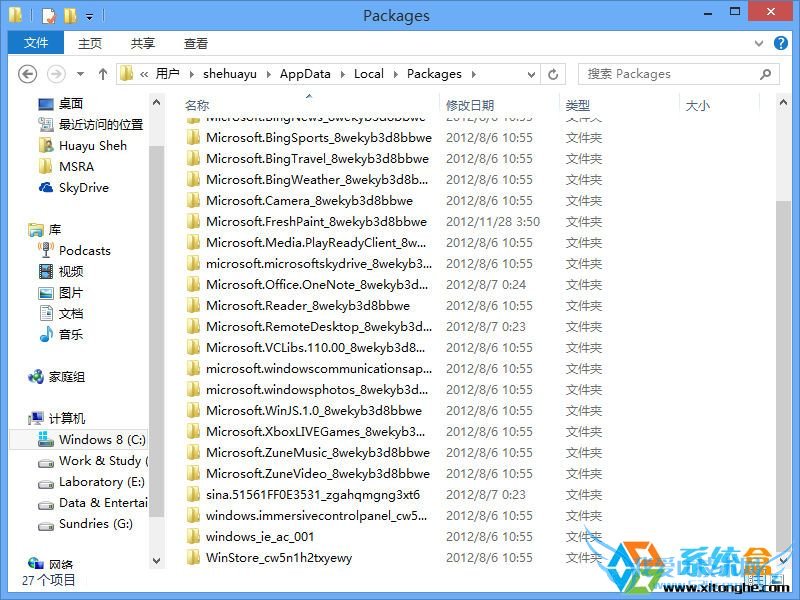Open the Quick Access Toolbar dropdown arrow

tap(89, 16)
